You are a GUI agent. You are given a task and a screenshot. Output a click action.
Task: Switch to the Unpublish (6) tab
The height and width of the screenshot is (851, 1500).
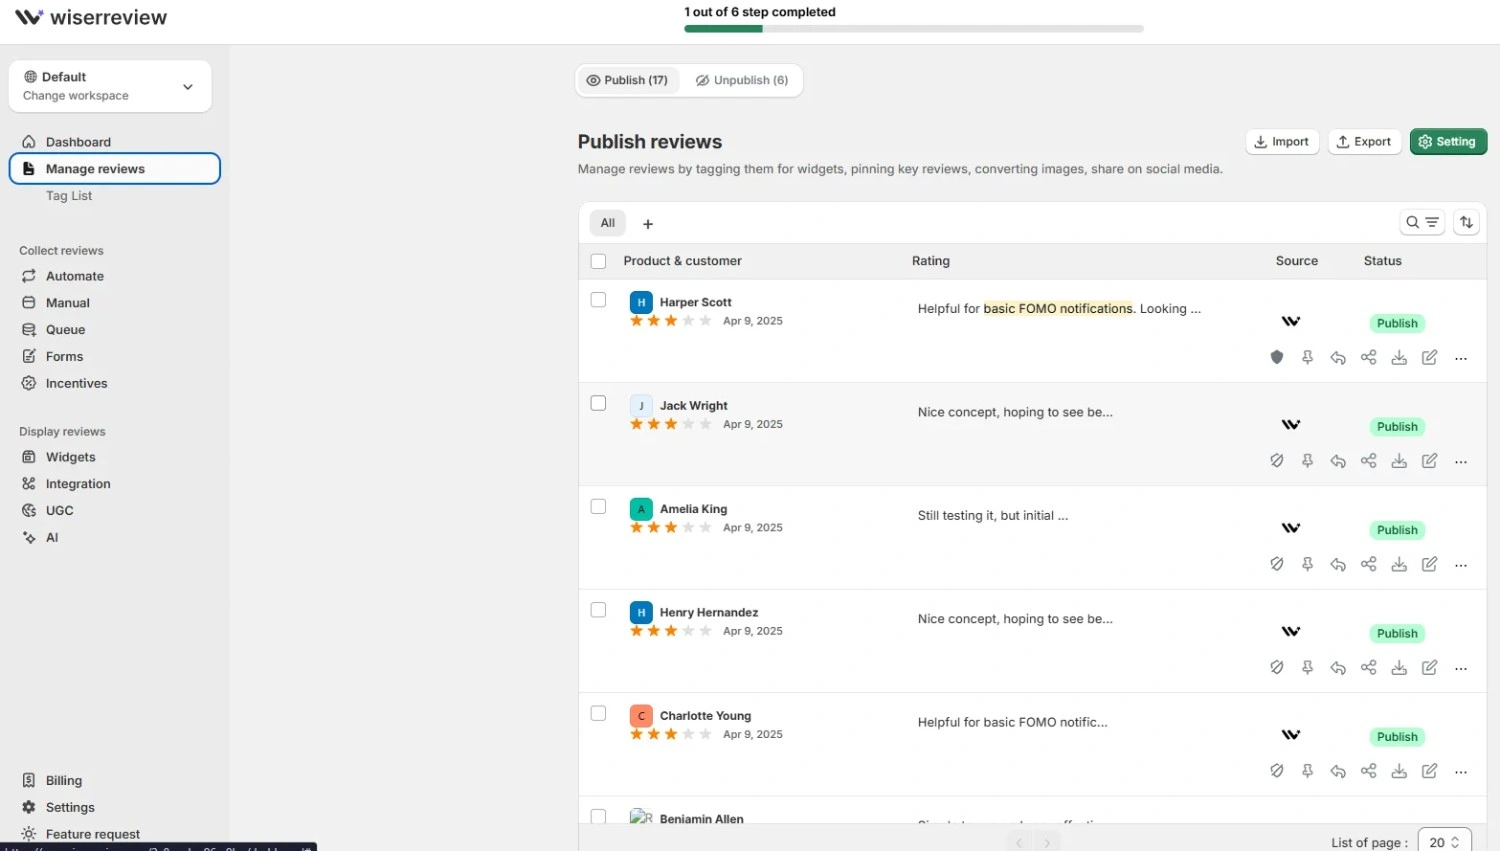click(x=742, y=80)
